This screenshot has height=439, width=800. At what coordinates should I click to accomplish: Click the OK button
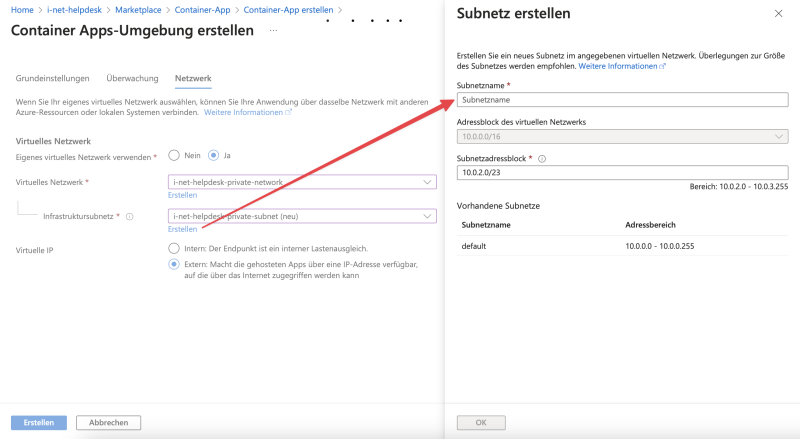[481, 423]
